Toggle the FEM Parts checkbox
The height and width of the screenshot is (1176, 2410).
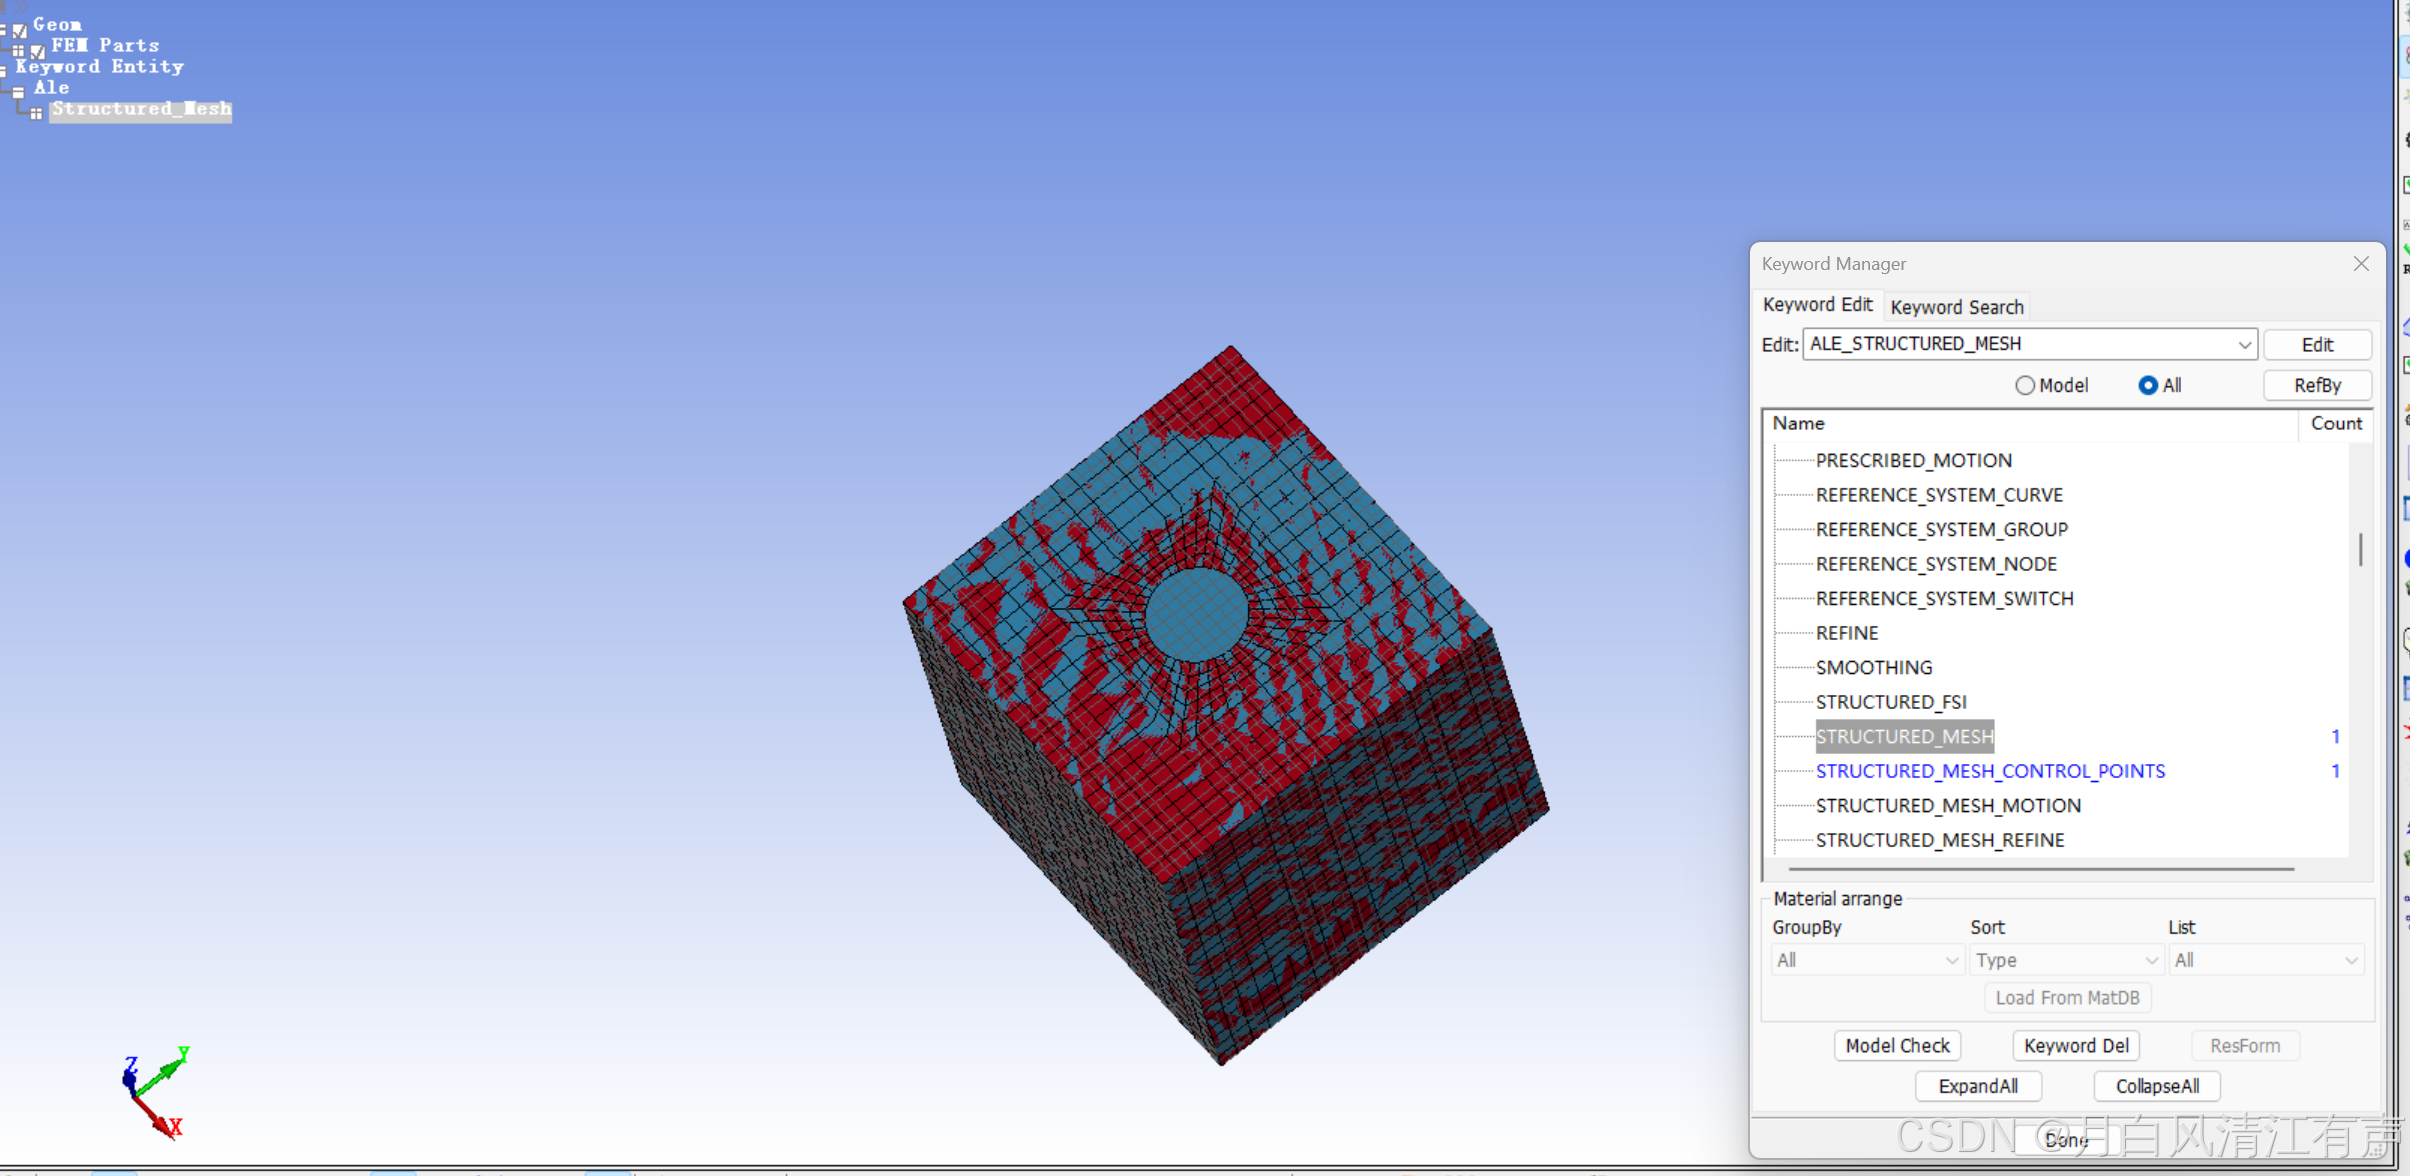pos(38,50)
